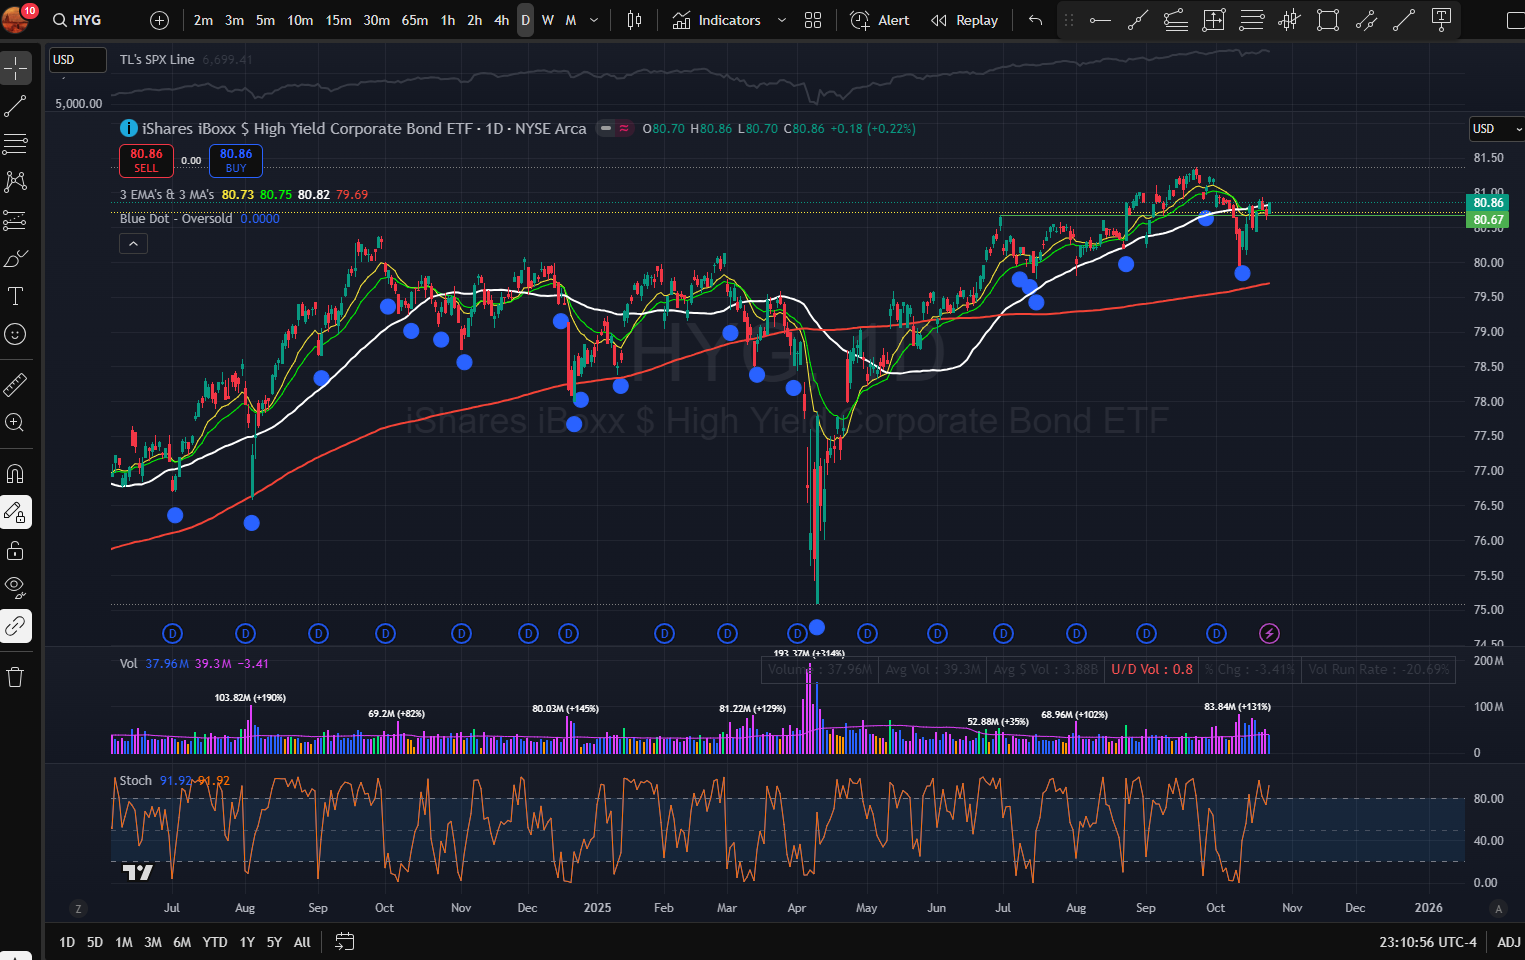
Task: Open the Fibonacci tools group in left sidebar
Action: (x=15, y=144)
